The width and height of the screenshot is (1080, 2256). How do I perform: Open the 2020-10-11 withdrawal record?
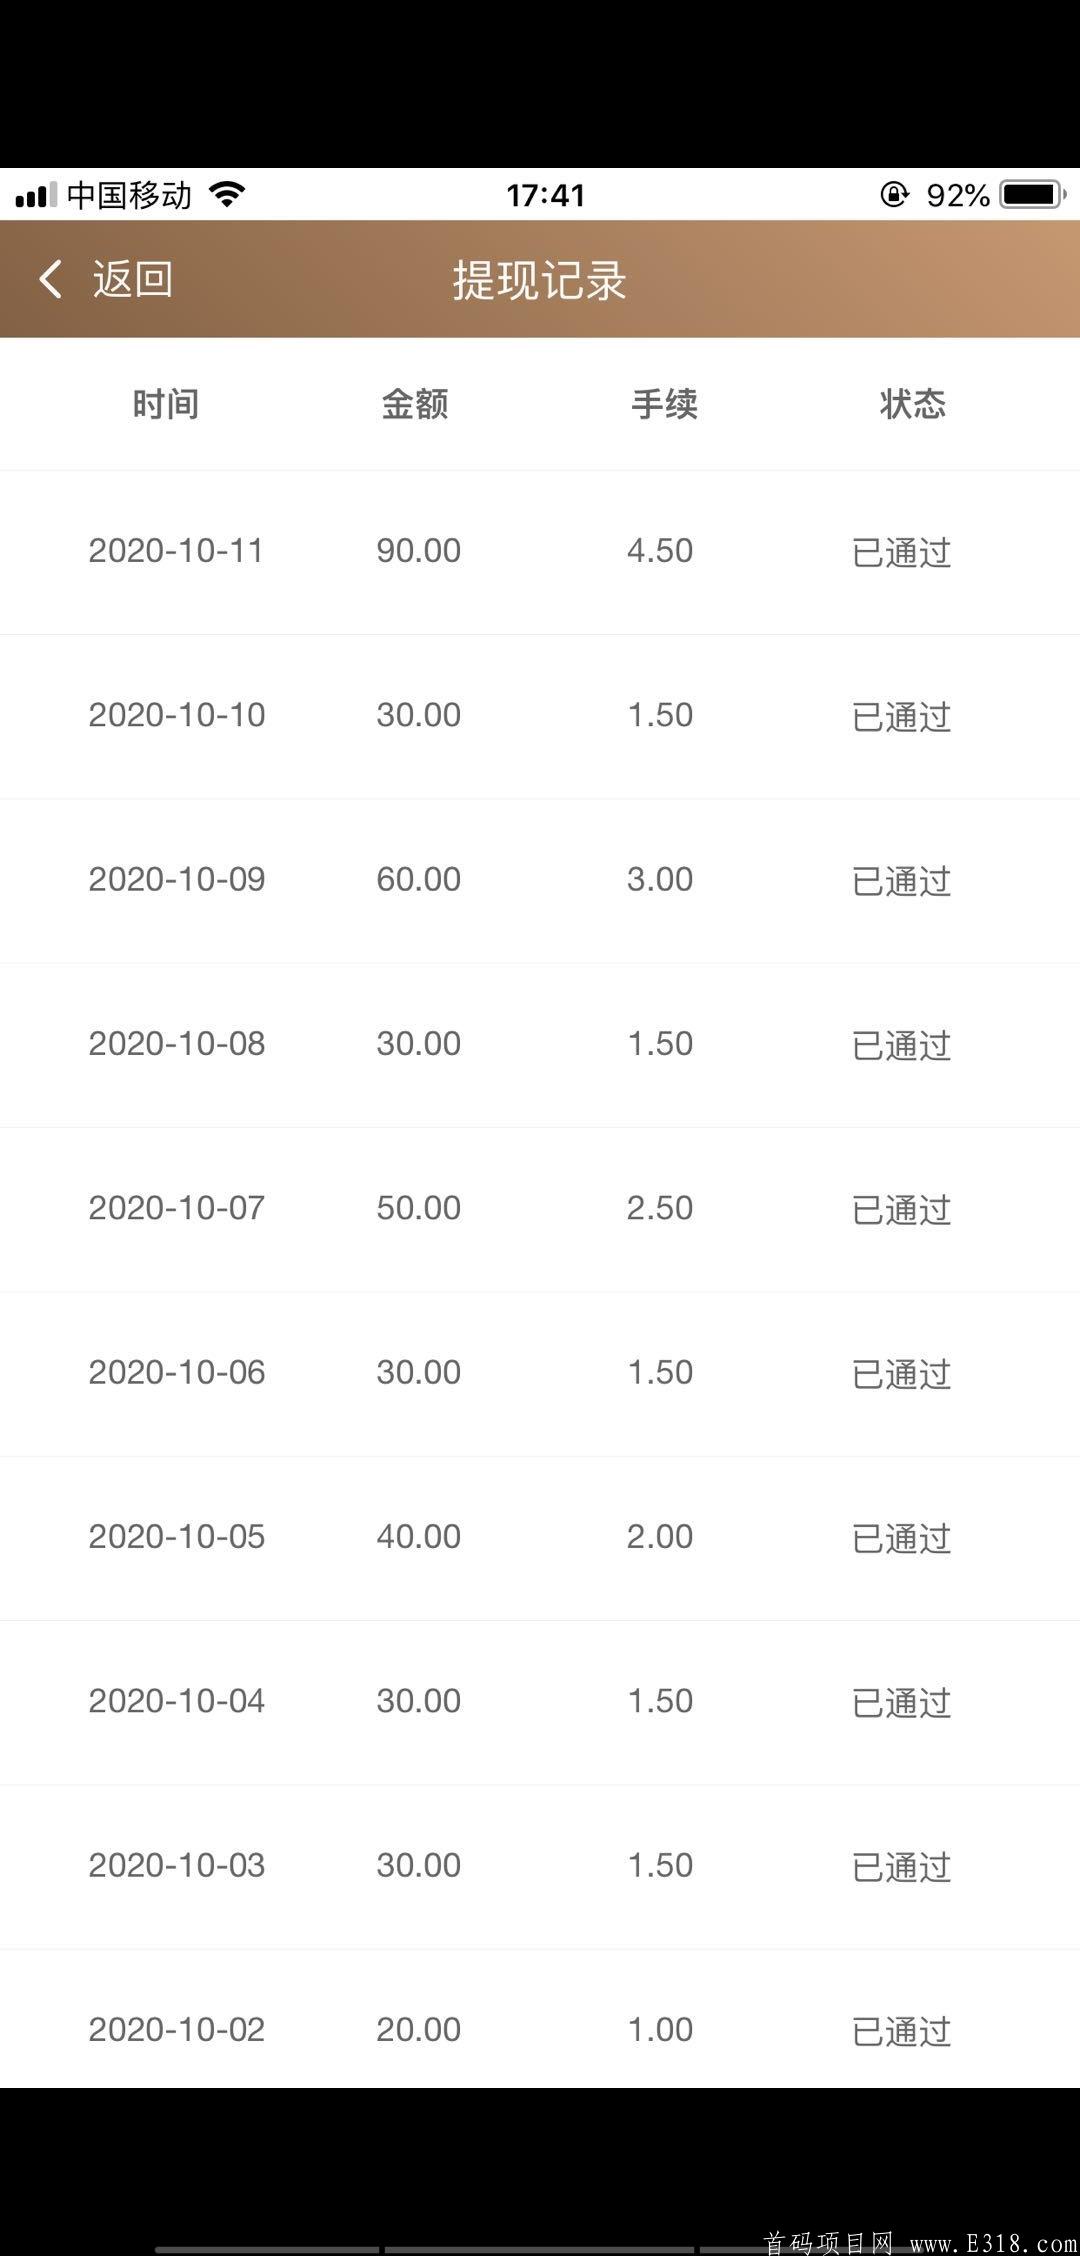point(540,552)
